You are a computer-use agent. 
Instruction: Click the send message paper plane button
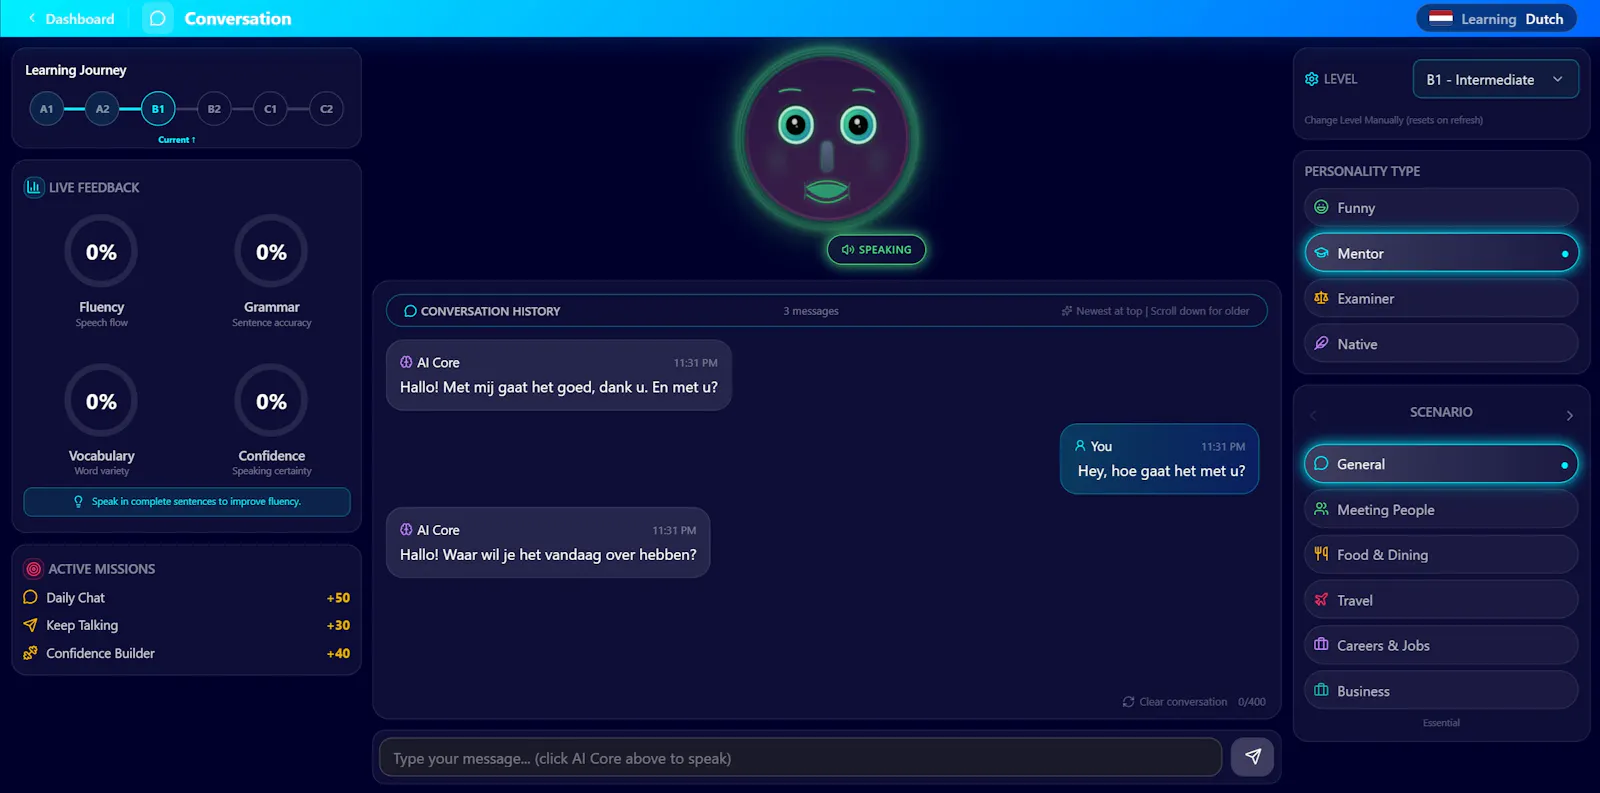(x=1253, y=757)
